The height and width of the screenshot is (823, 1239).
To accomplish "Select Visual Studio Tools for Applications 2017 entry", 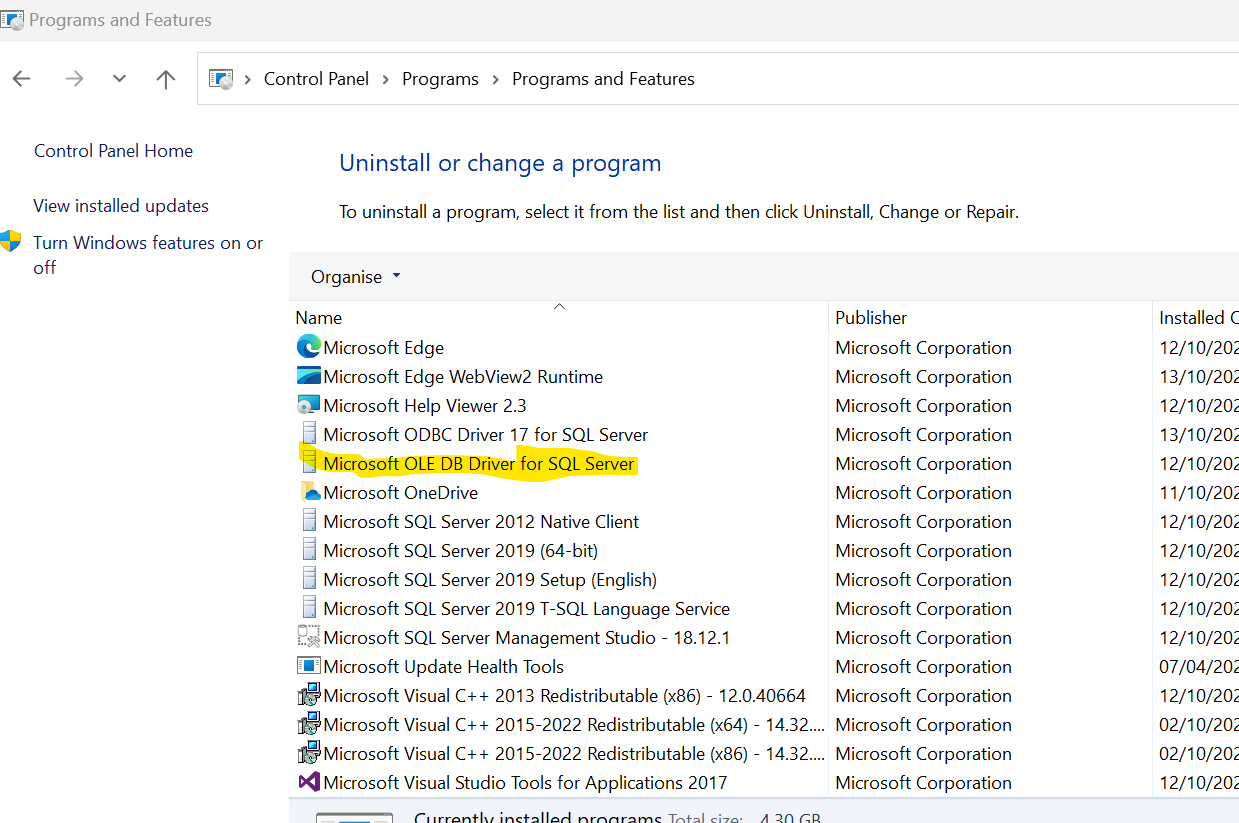I will [x=525, y=783].
